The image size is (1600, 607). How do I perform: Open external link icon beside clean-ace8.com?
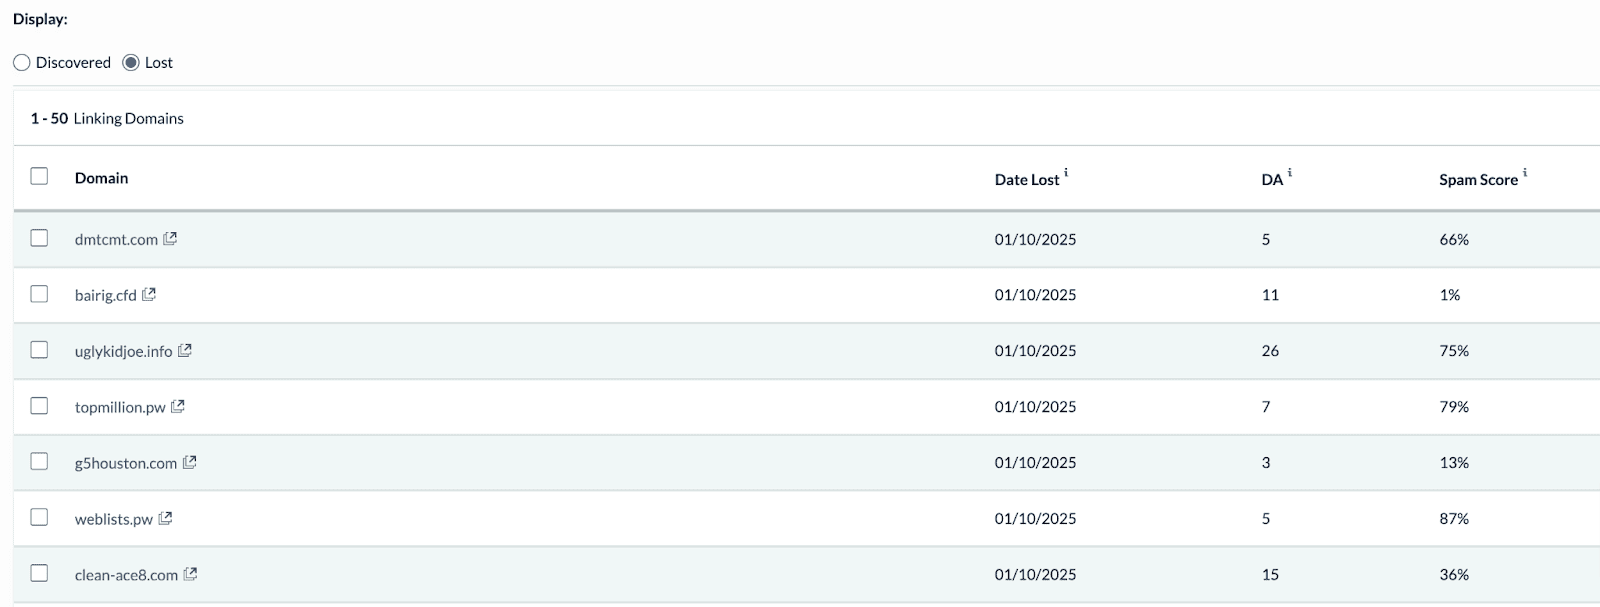[x=191, y=575]
